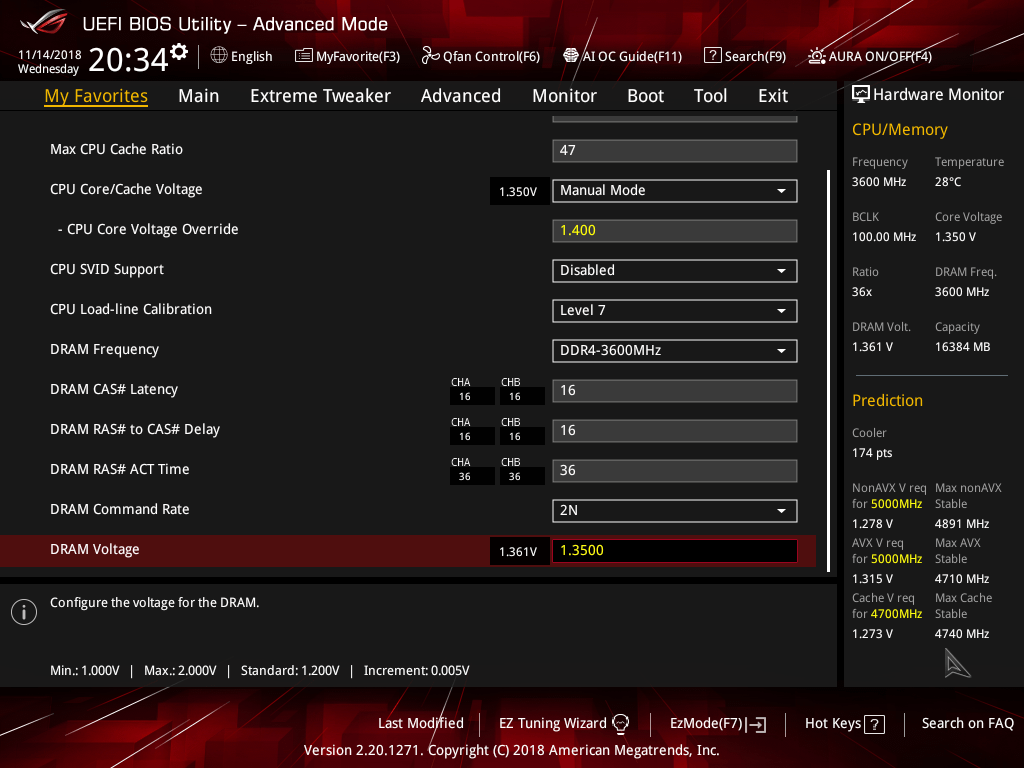Click the English language globe icon

[219, 56]
